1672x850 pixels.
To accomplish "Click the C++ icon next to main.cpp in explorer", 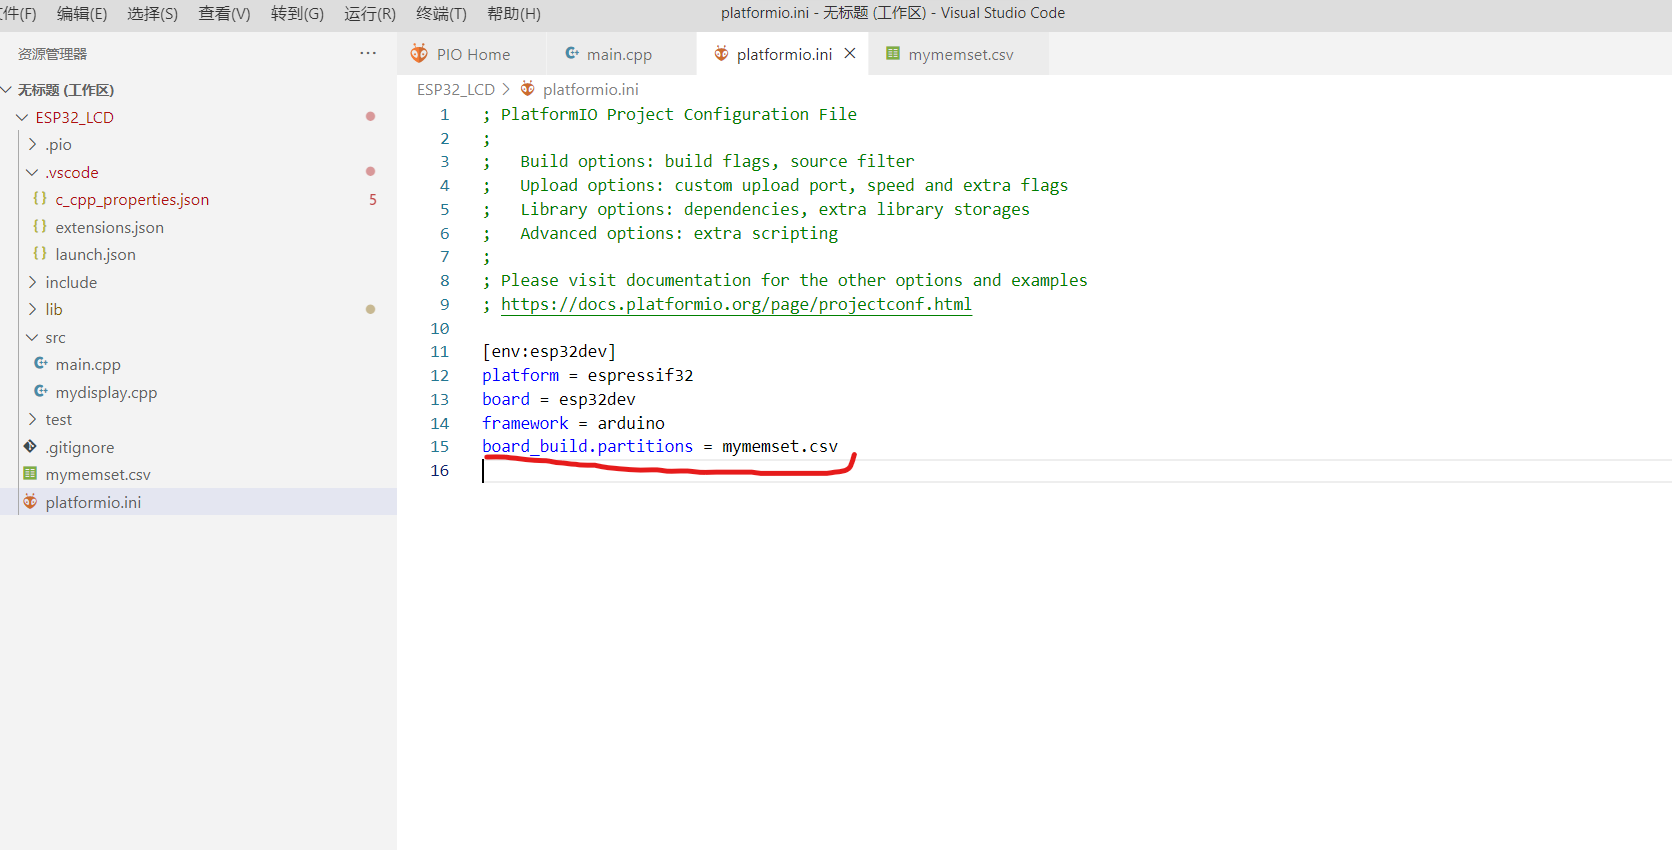I will pyautogui.click(x=41, y=364).
